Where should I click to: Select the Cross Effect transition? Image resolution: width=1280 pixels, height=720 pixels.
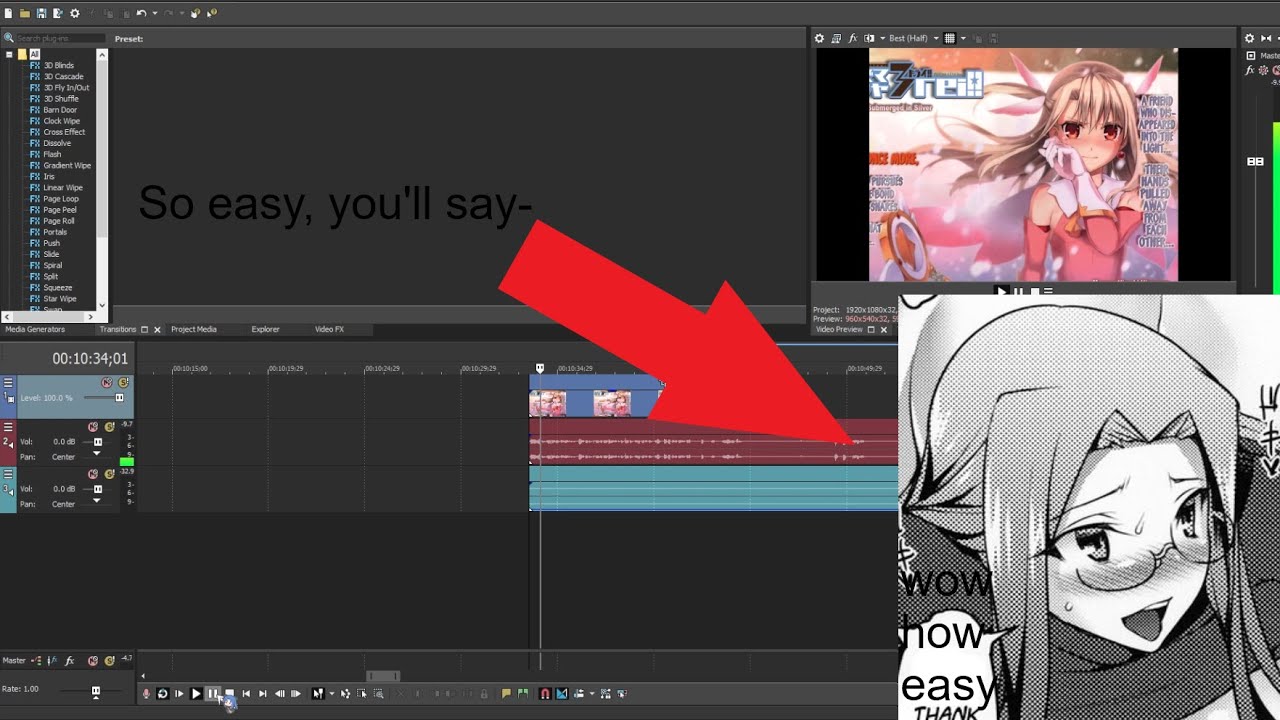pos(64,132)
